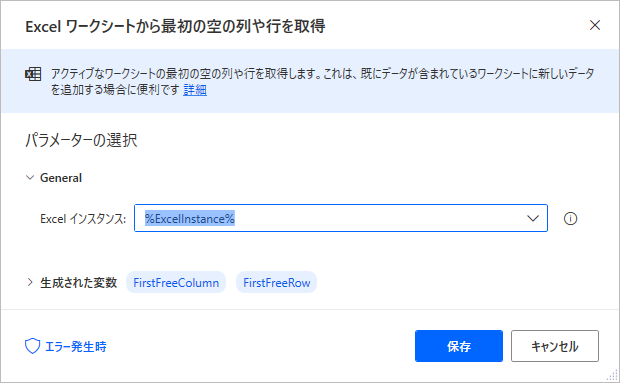Click the パラメーターの選択 heading

(x=81, y=140)
